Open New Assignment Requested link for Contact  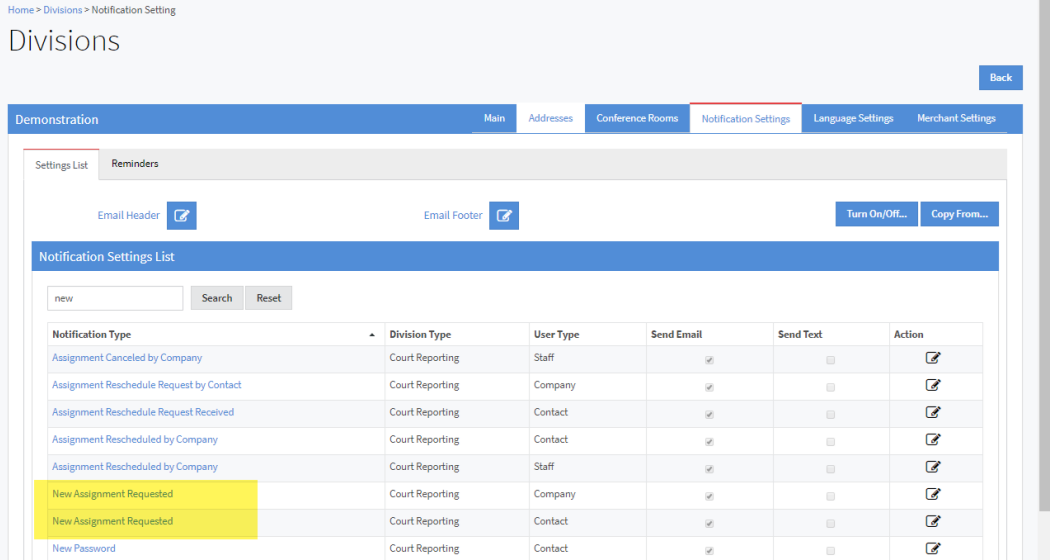(113, 521)
